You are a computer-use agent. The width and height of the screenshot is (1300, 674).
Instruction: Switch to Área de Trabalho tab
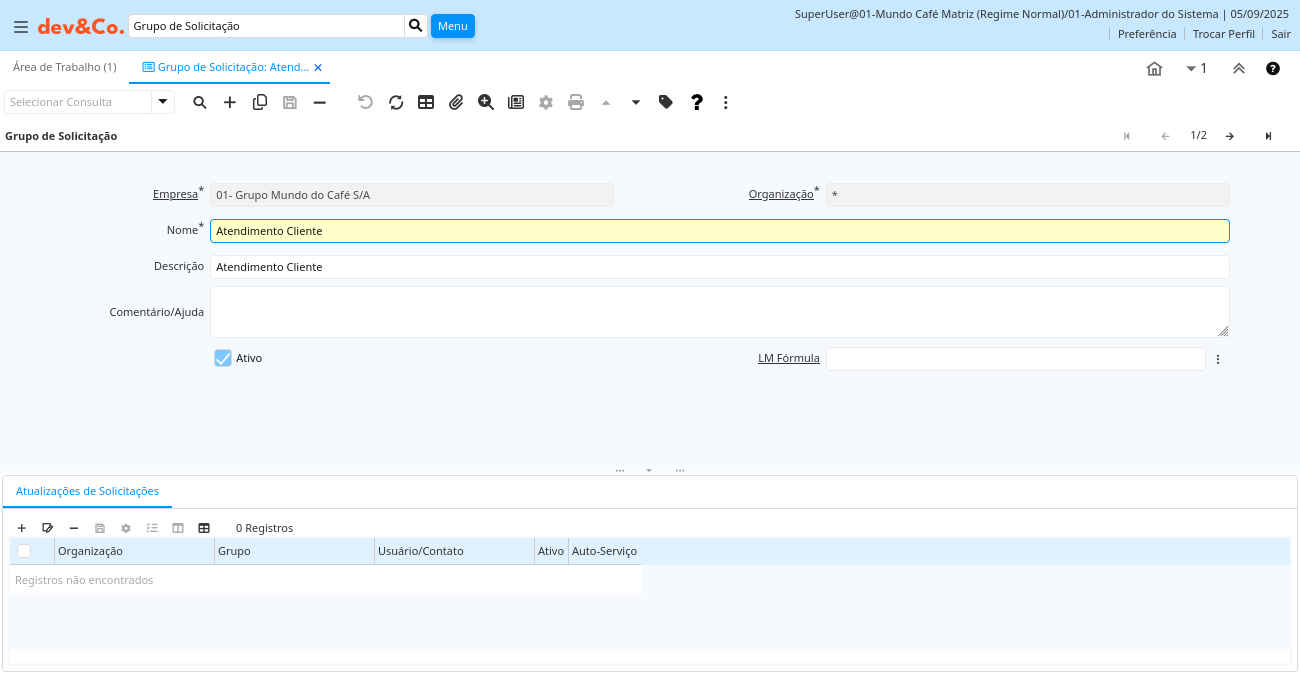coord(65,67)
